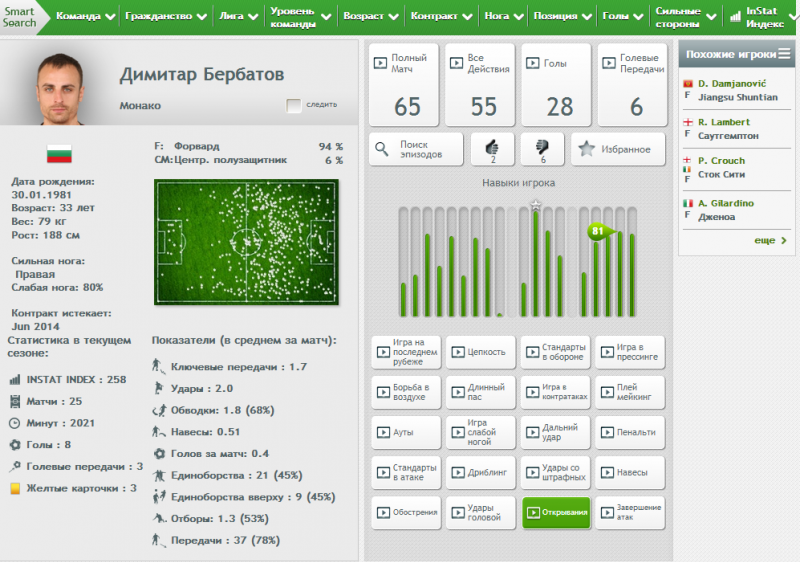Switch to the Smart Search tab

tap(19, 17)
